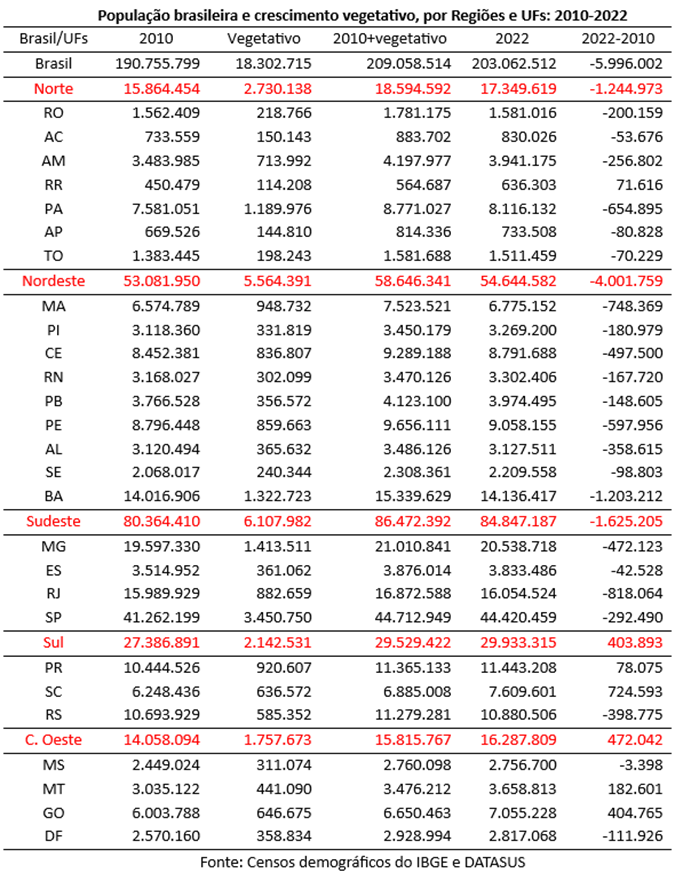Select the Sul region row label
Image resolution: width=683 pixels, height=873 pixels.
(53, 643)
